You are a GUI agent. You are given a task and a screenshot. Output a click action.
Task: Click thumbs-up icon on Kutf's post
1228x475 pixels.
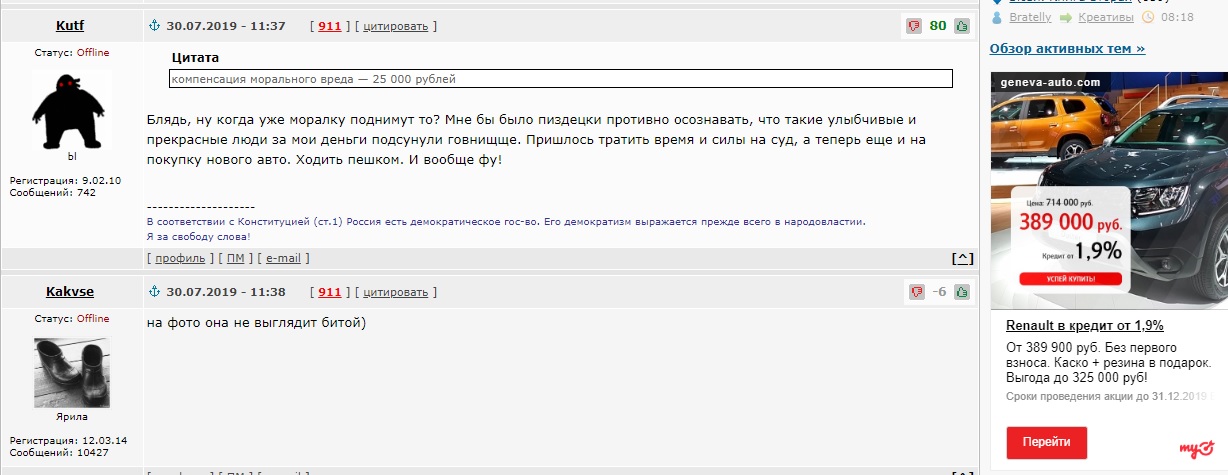[x=962, y=26]
